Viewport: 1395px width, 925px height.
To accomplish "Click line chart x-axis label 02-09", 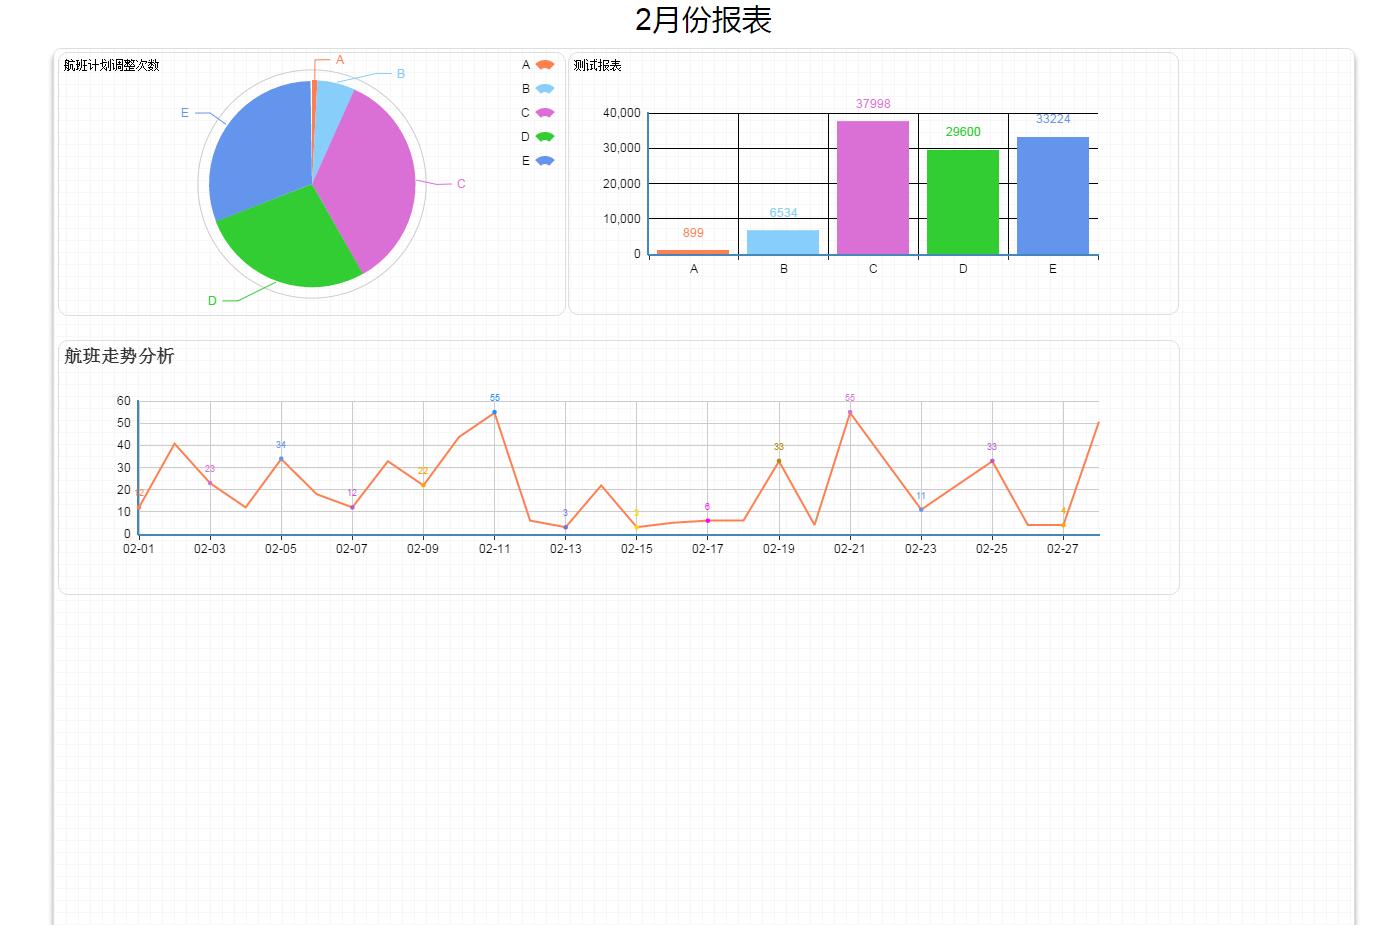I will (x=423, y=549).
